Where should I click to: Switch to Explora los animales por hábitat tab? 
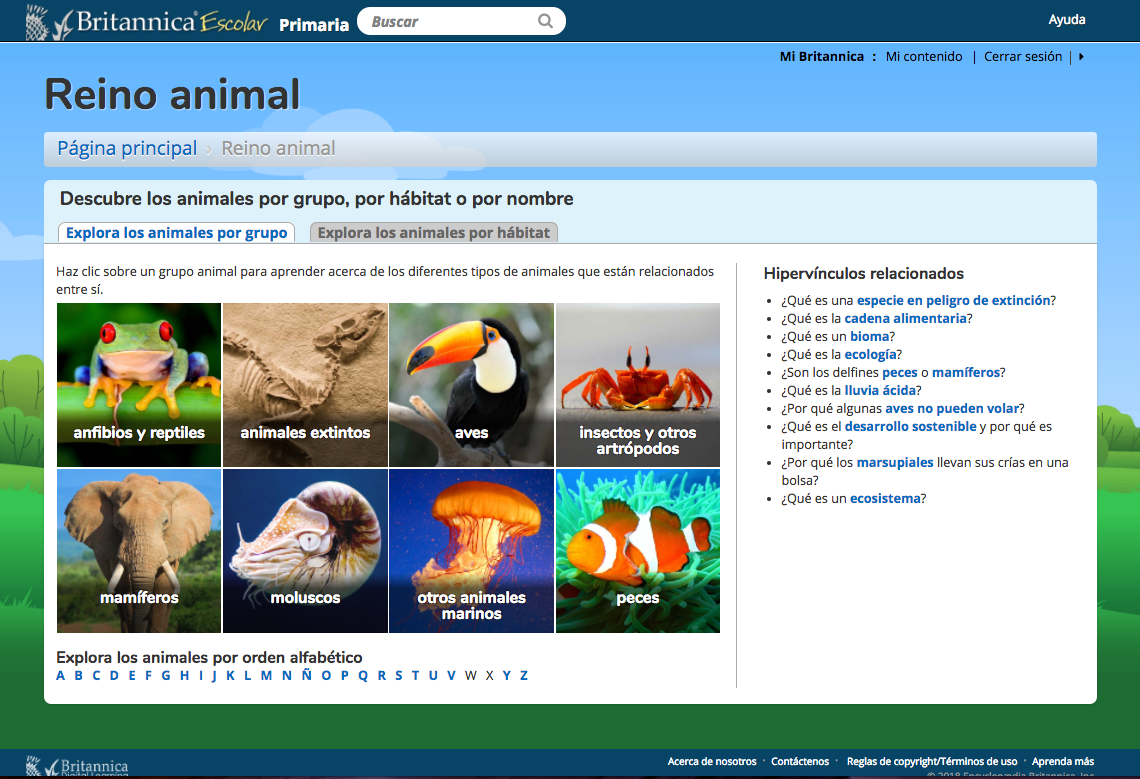[x=434, y=233]
